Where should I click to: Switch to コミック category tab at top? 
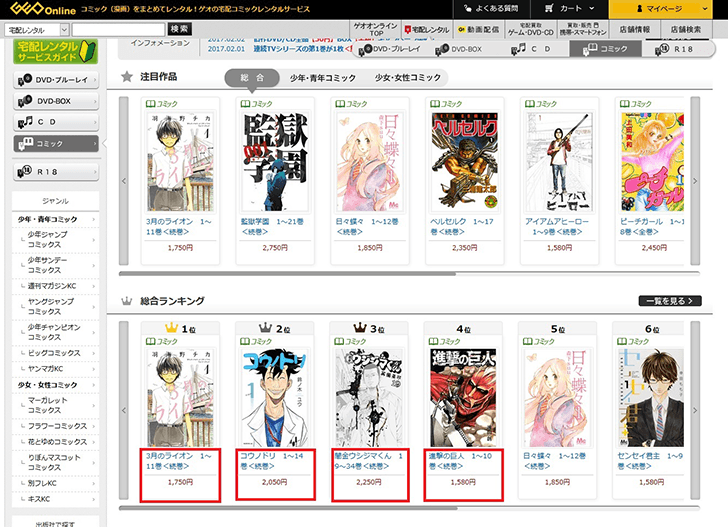click(606, 49)
